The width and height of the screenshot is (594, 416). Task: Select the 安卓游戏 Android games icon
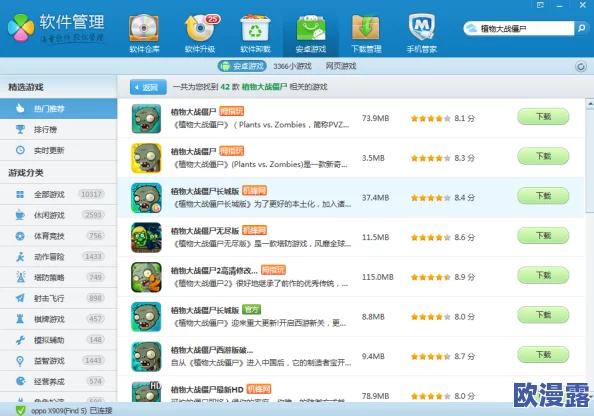point(311,33)
